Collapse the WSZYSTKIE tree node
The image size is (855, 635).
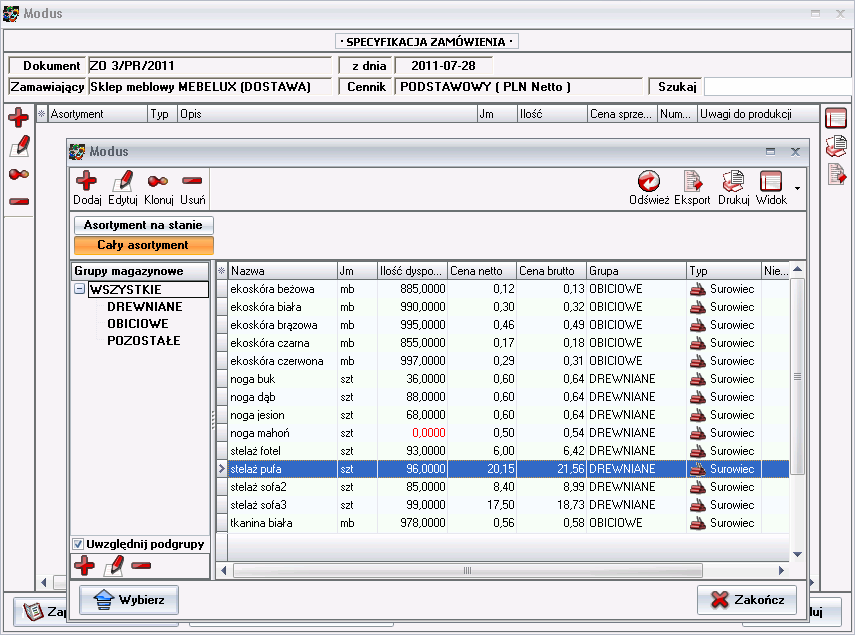[79, 290]
